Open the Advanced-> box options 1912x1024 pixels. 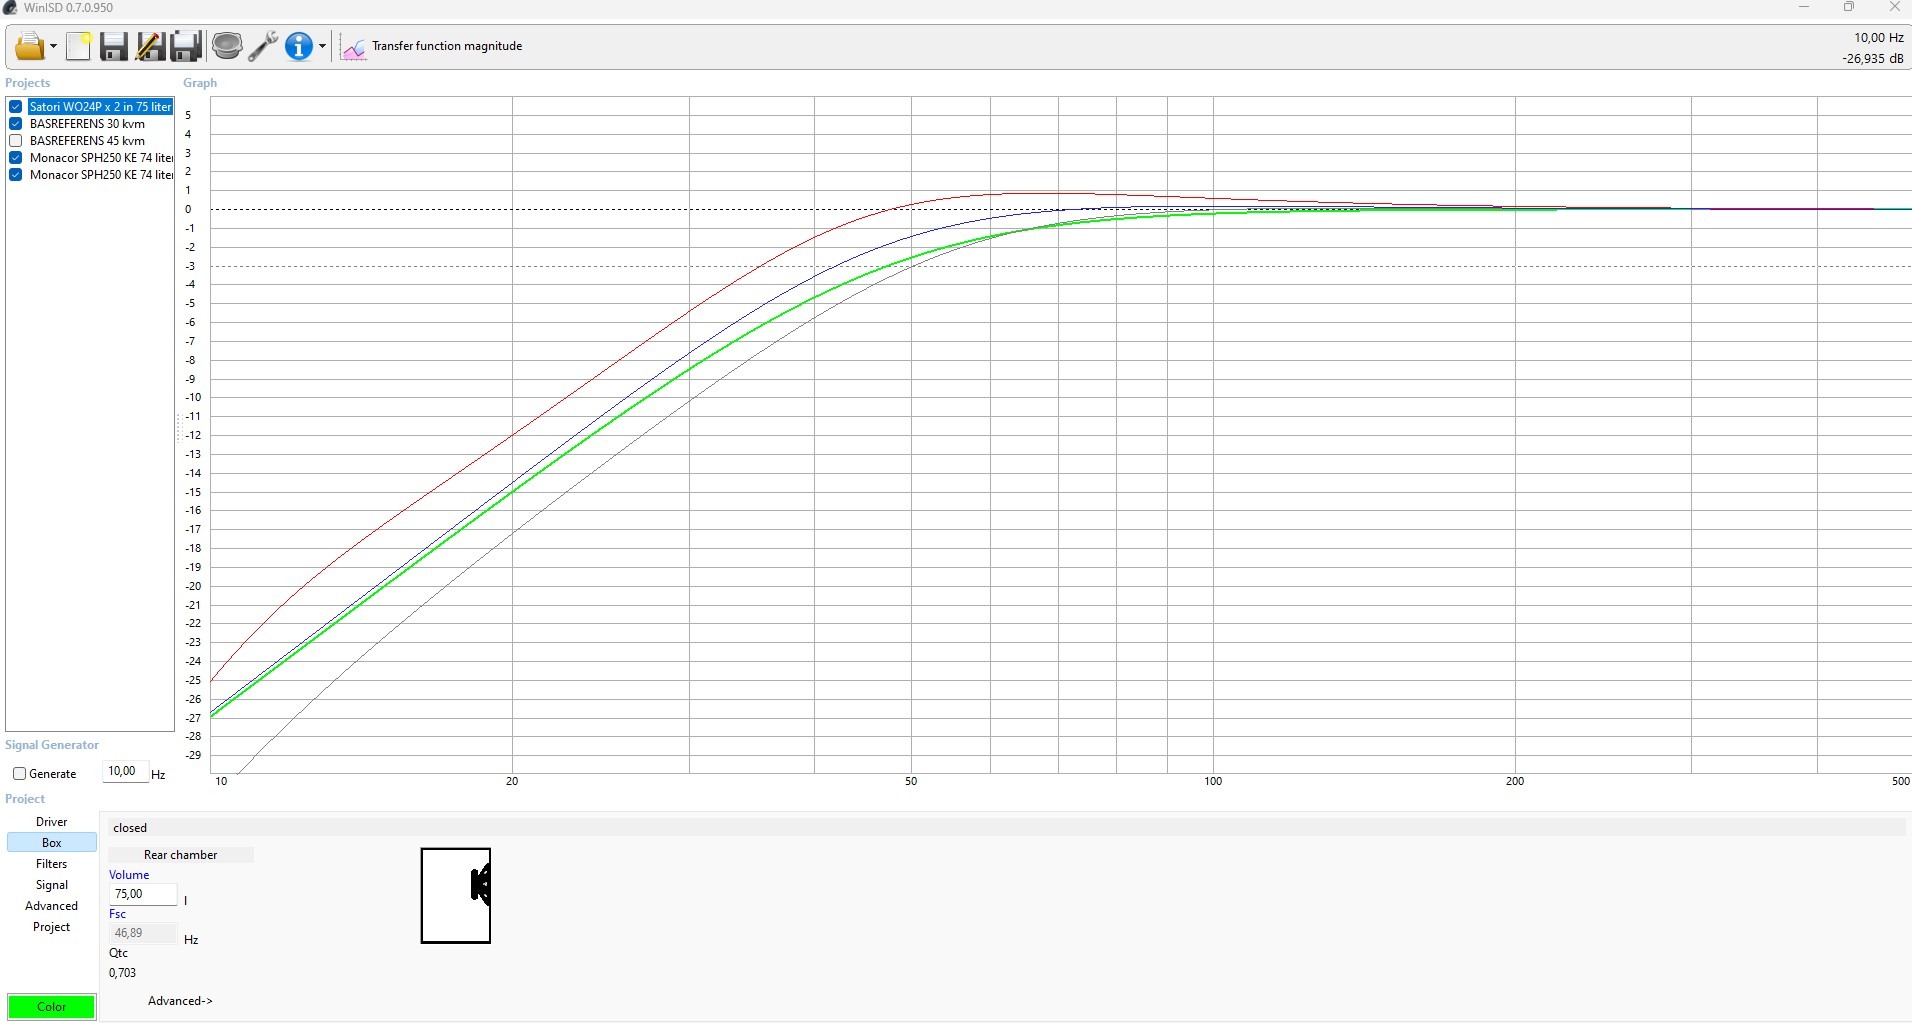180,1001
